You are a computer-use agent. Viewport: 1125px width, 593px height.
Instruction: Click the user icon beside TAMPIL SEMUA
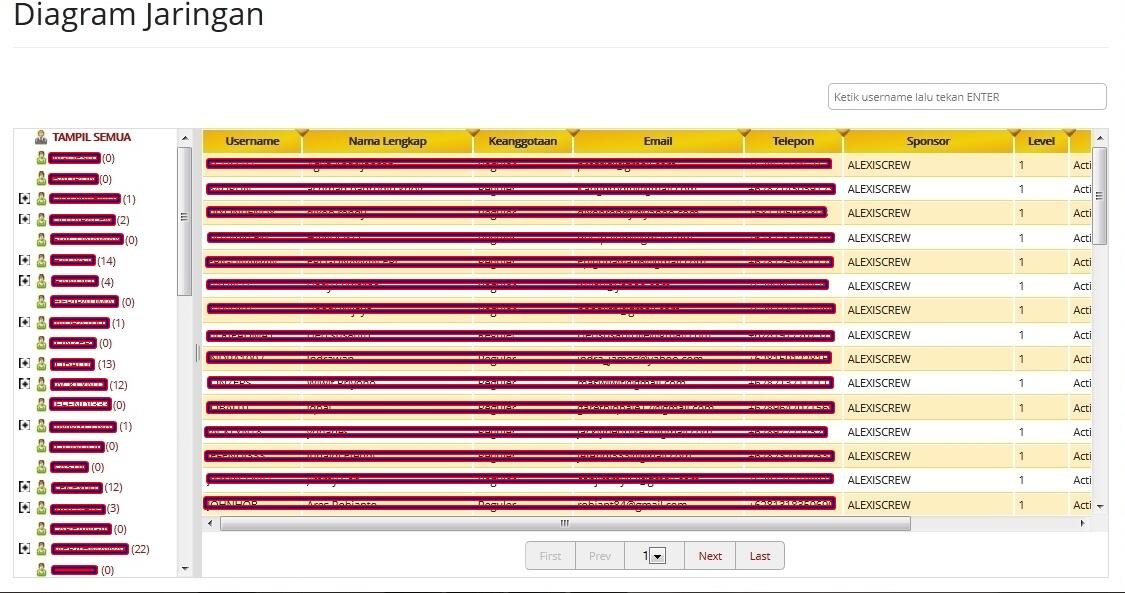point(41,137)
